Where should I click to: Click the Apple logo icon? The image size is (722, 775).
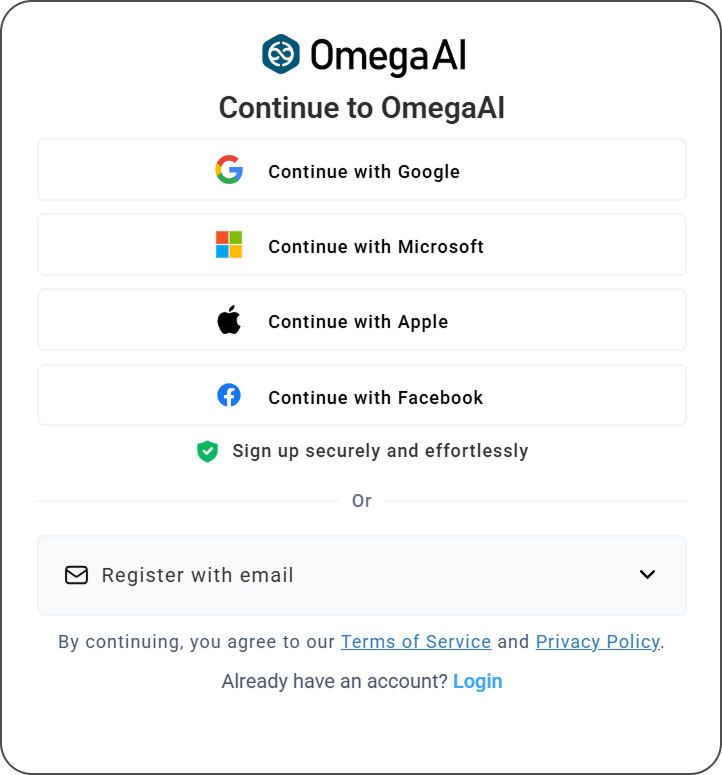pos(229,321)
